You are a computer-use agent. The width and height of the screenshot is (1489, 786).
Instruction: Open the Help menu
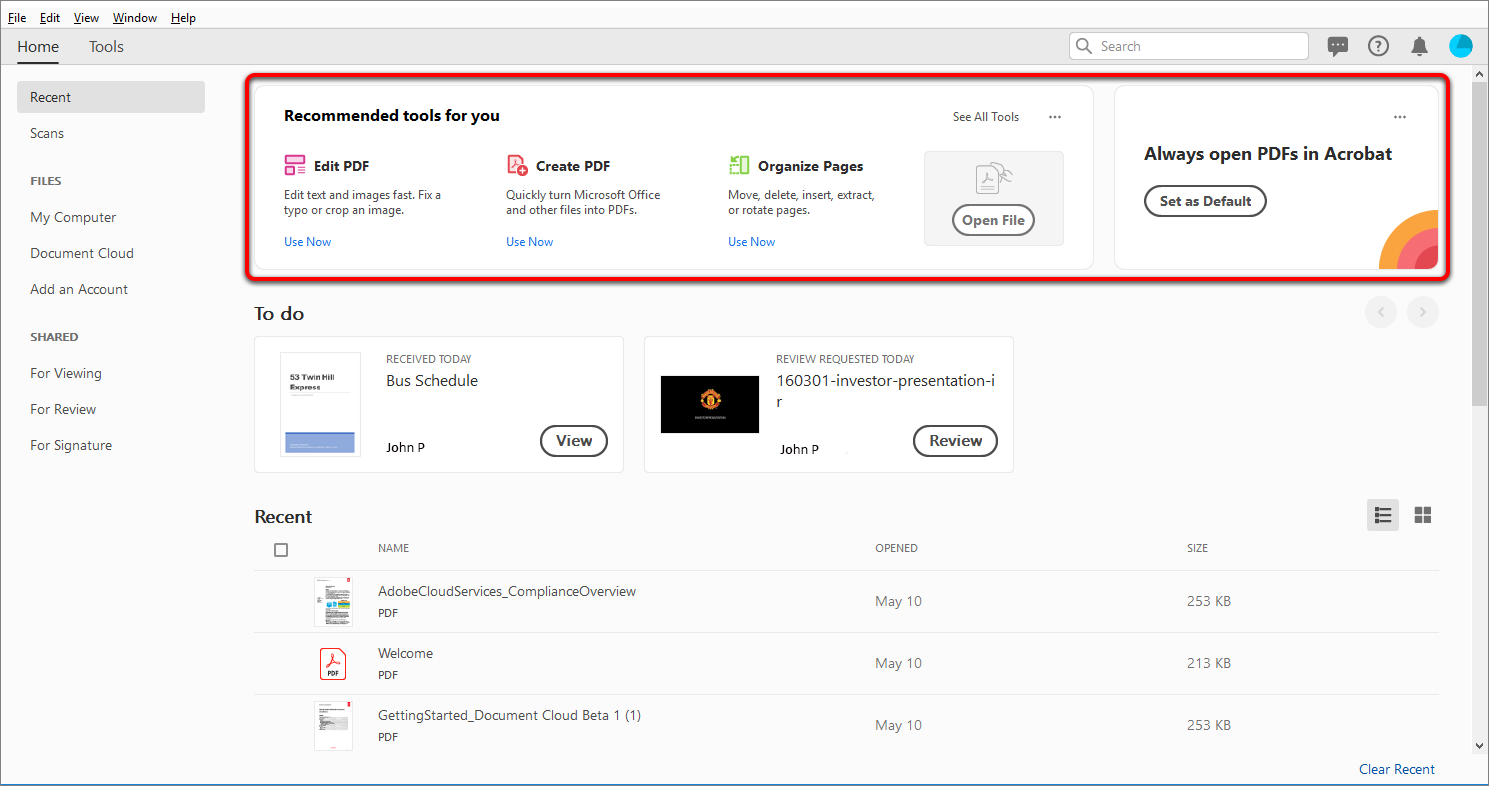(183, 18)
